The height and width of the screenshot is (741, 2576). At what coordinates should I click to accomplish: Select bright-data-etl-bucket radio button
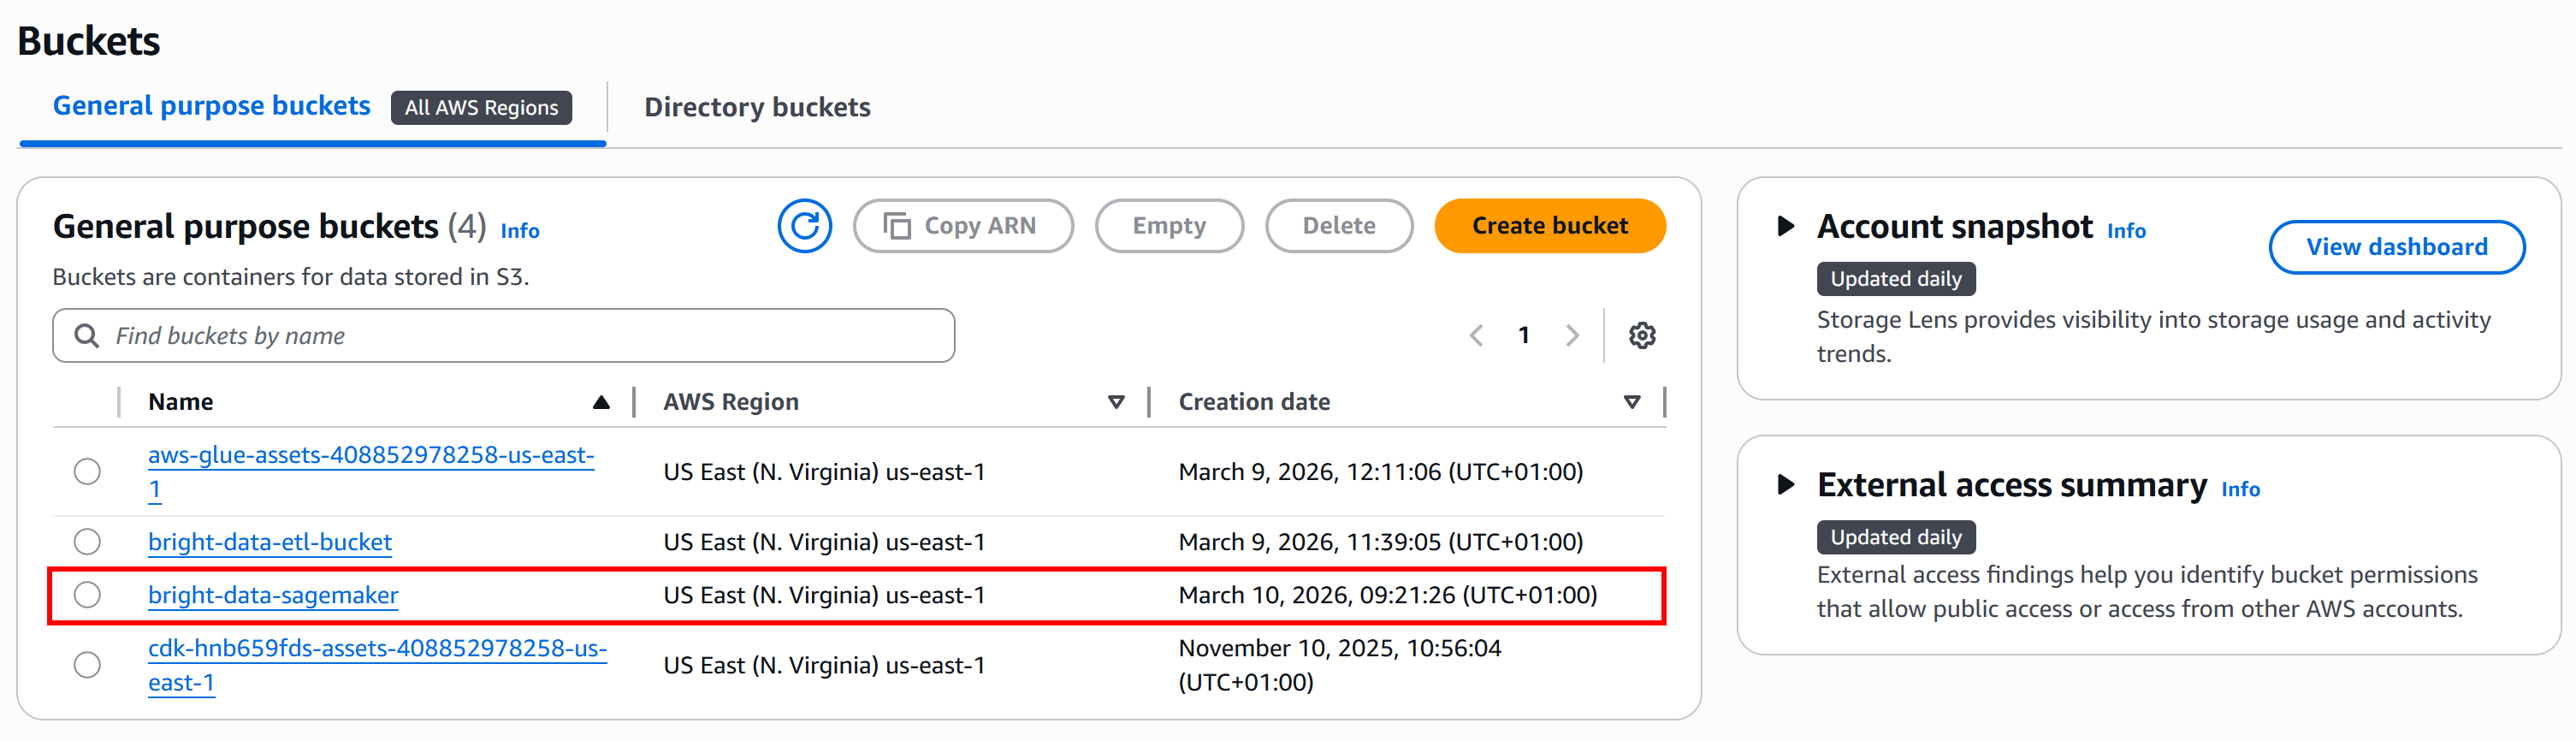pos(88,542)
